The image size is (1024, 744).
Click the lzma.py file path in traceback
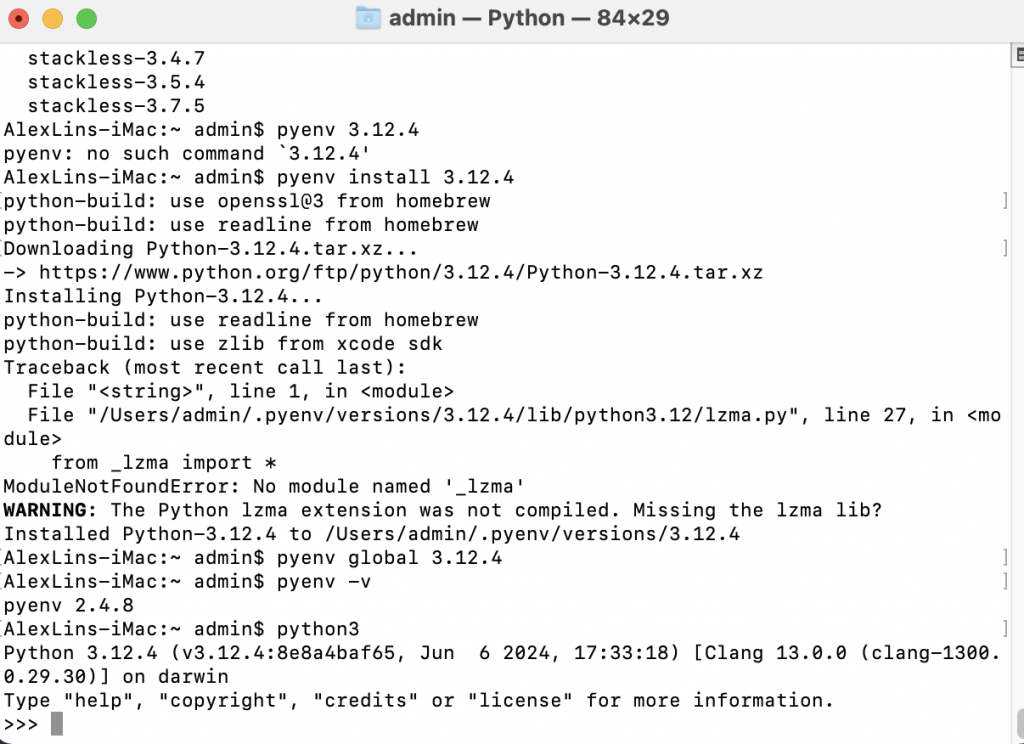443,415
